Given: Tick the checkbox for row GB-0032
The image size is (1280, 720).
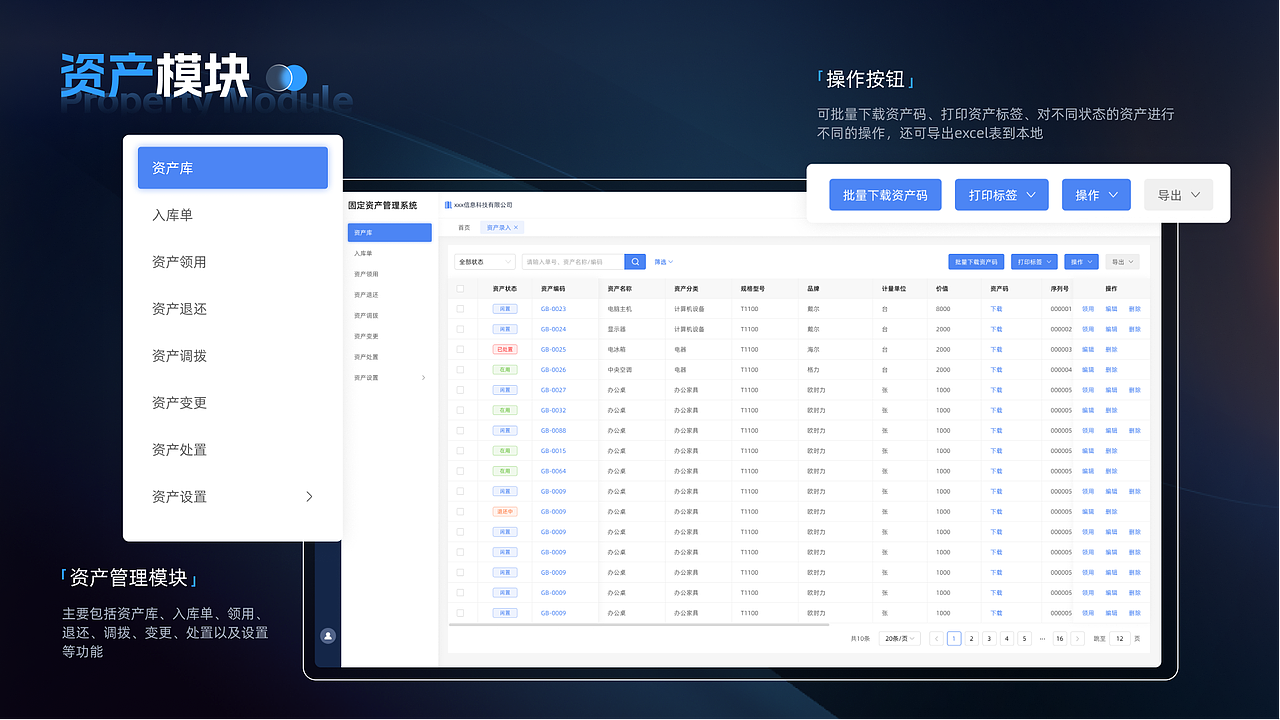Looking at the screenshot, I should (460, 410).
